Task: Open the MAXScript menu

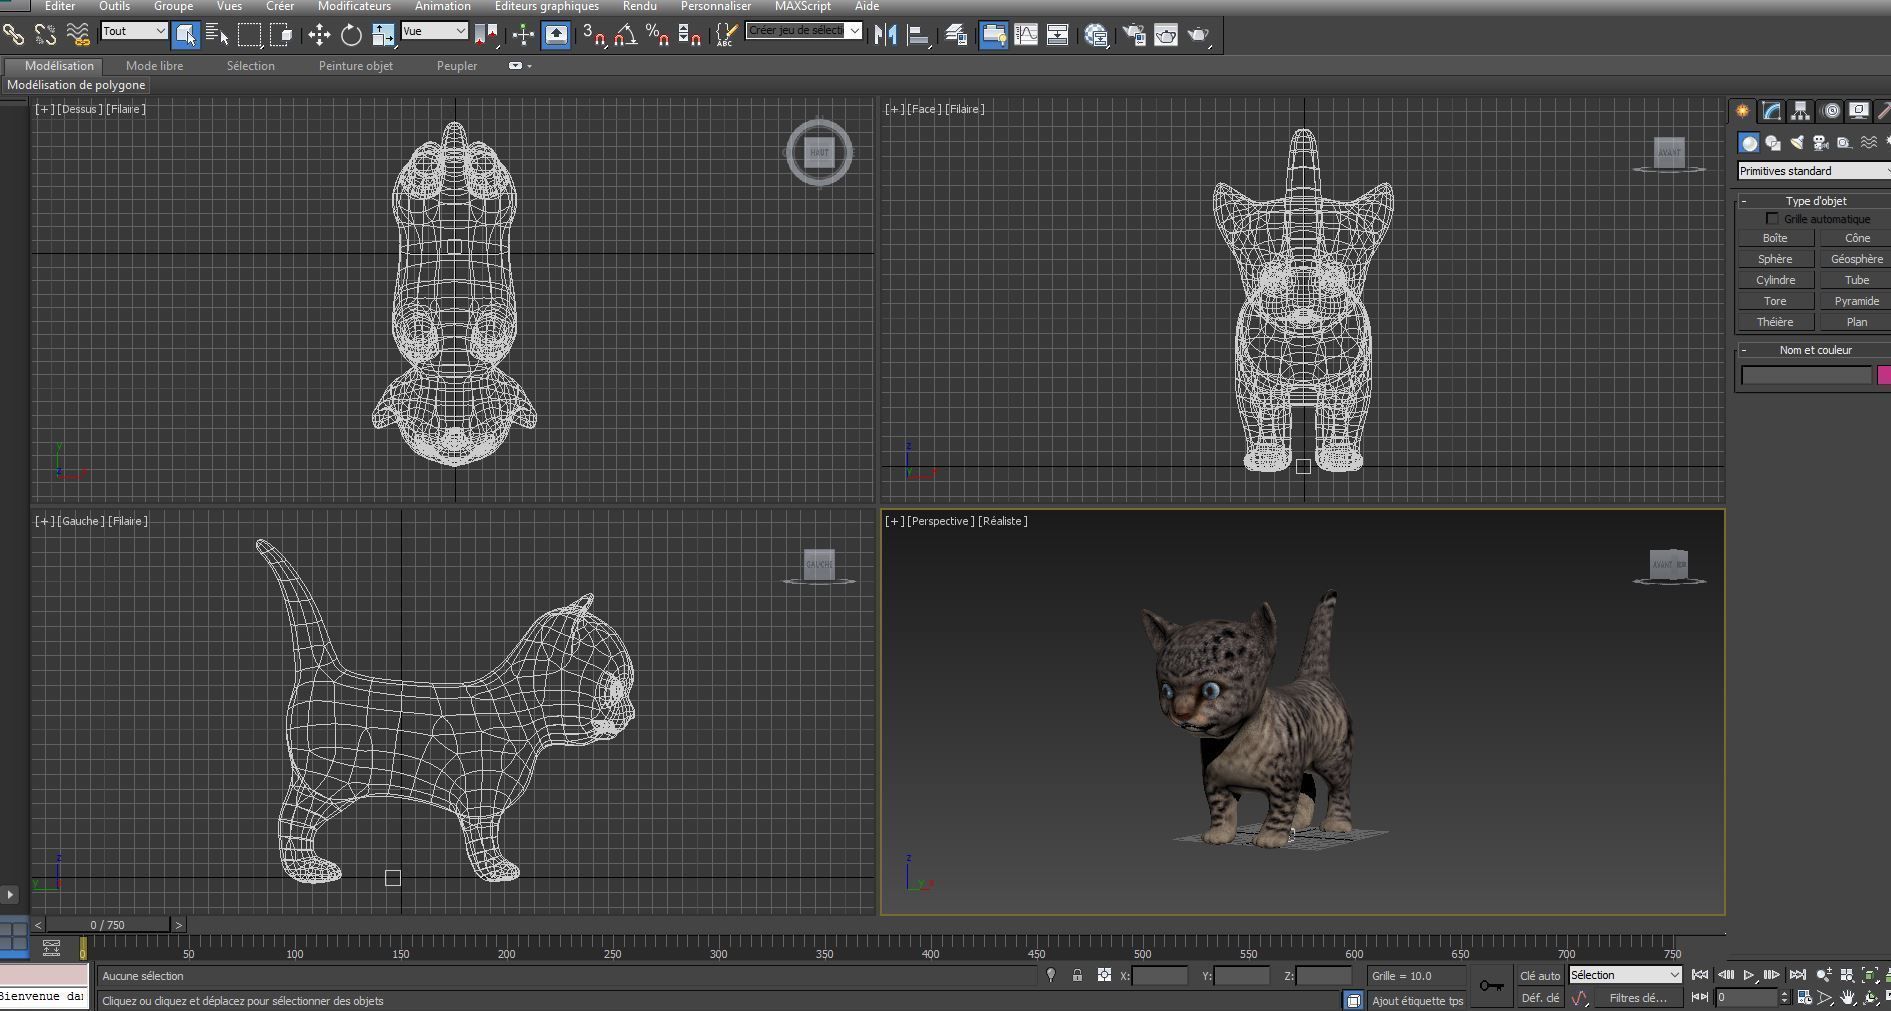Action: (803, 6)
